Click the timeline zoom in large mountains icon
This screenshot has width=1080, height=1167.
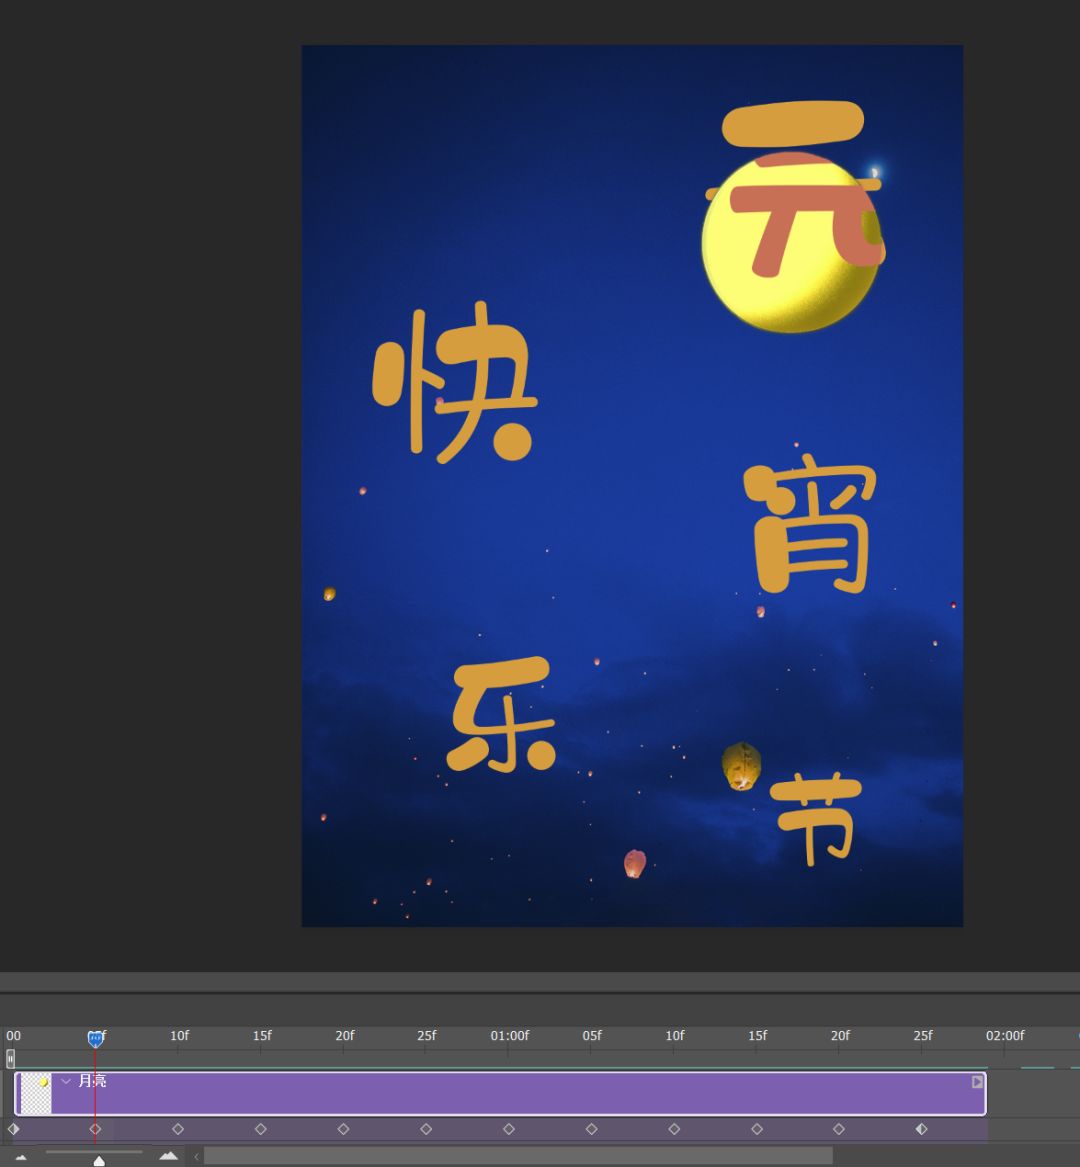coord(169,1156)
